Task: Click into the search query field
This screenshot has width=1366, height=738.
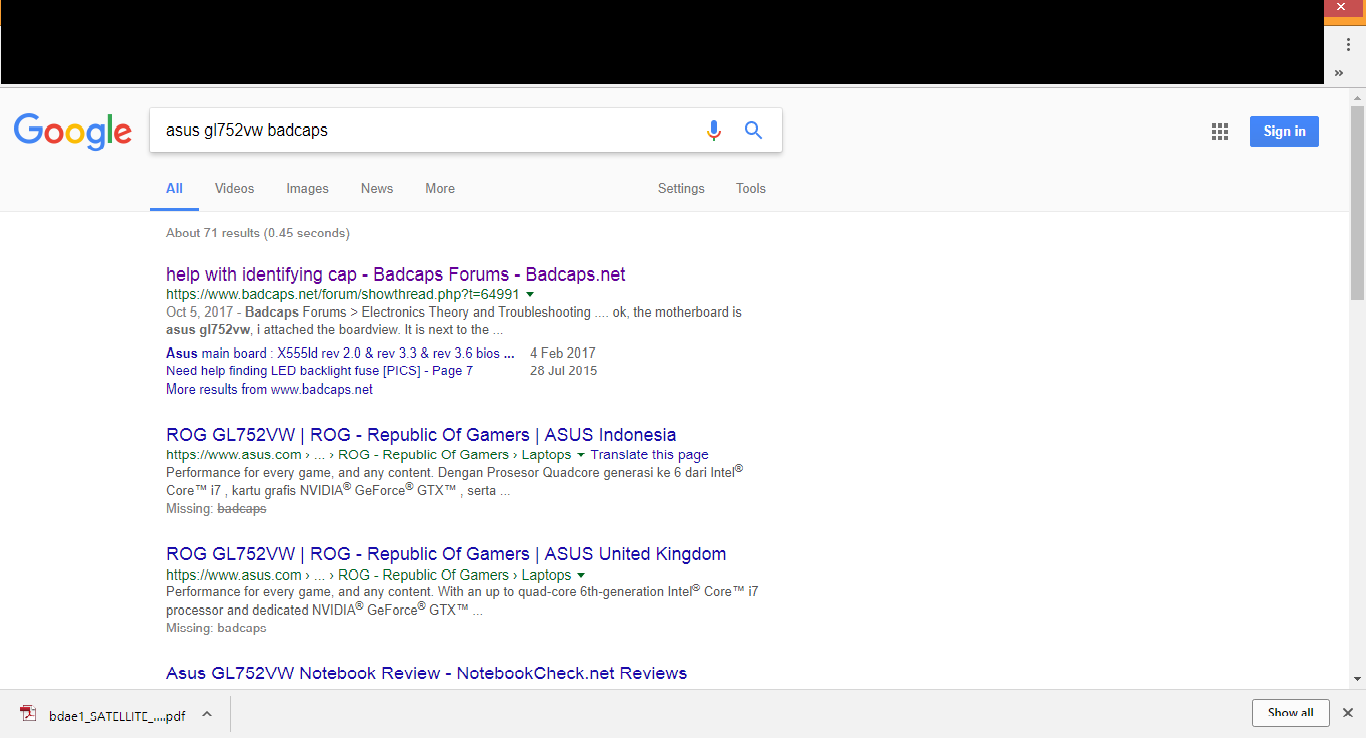Action: tap(425, 130)
